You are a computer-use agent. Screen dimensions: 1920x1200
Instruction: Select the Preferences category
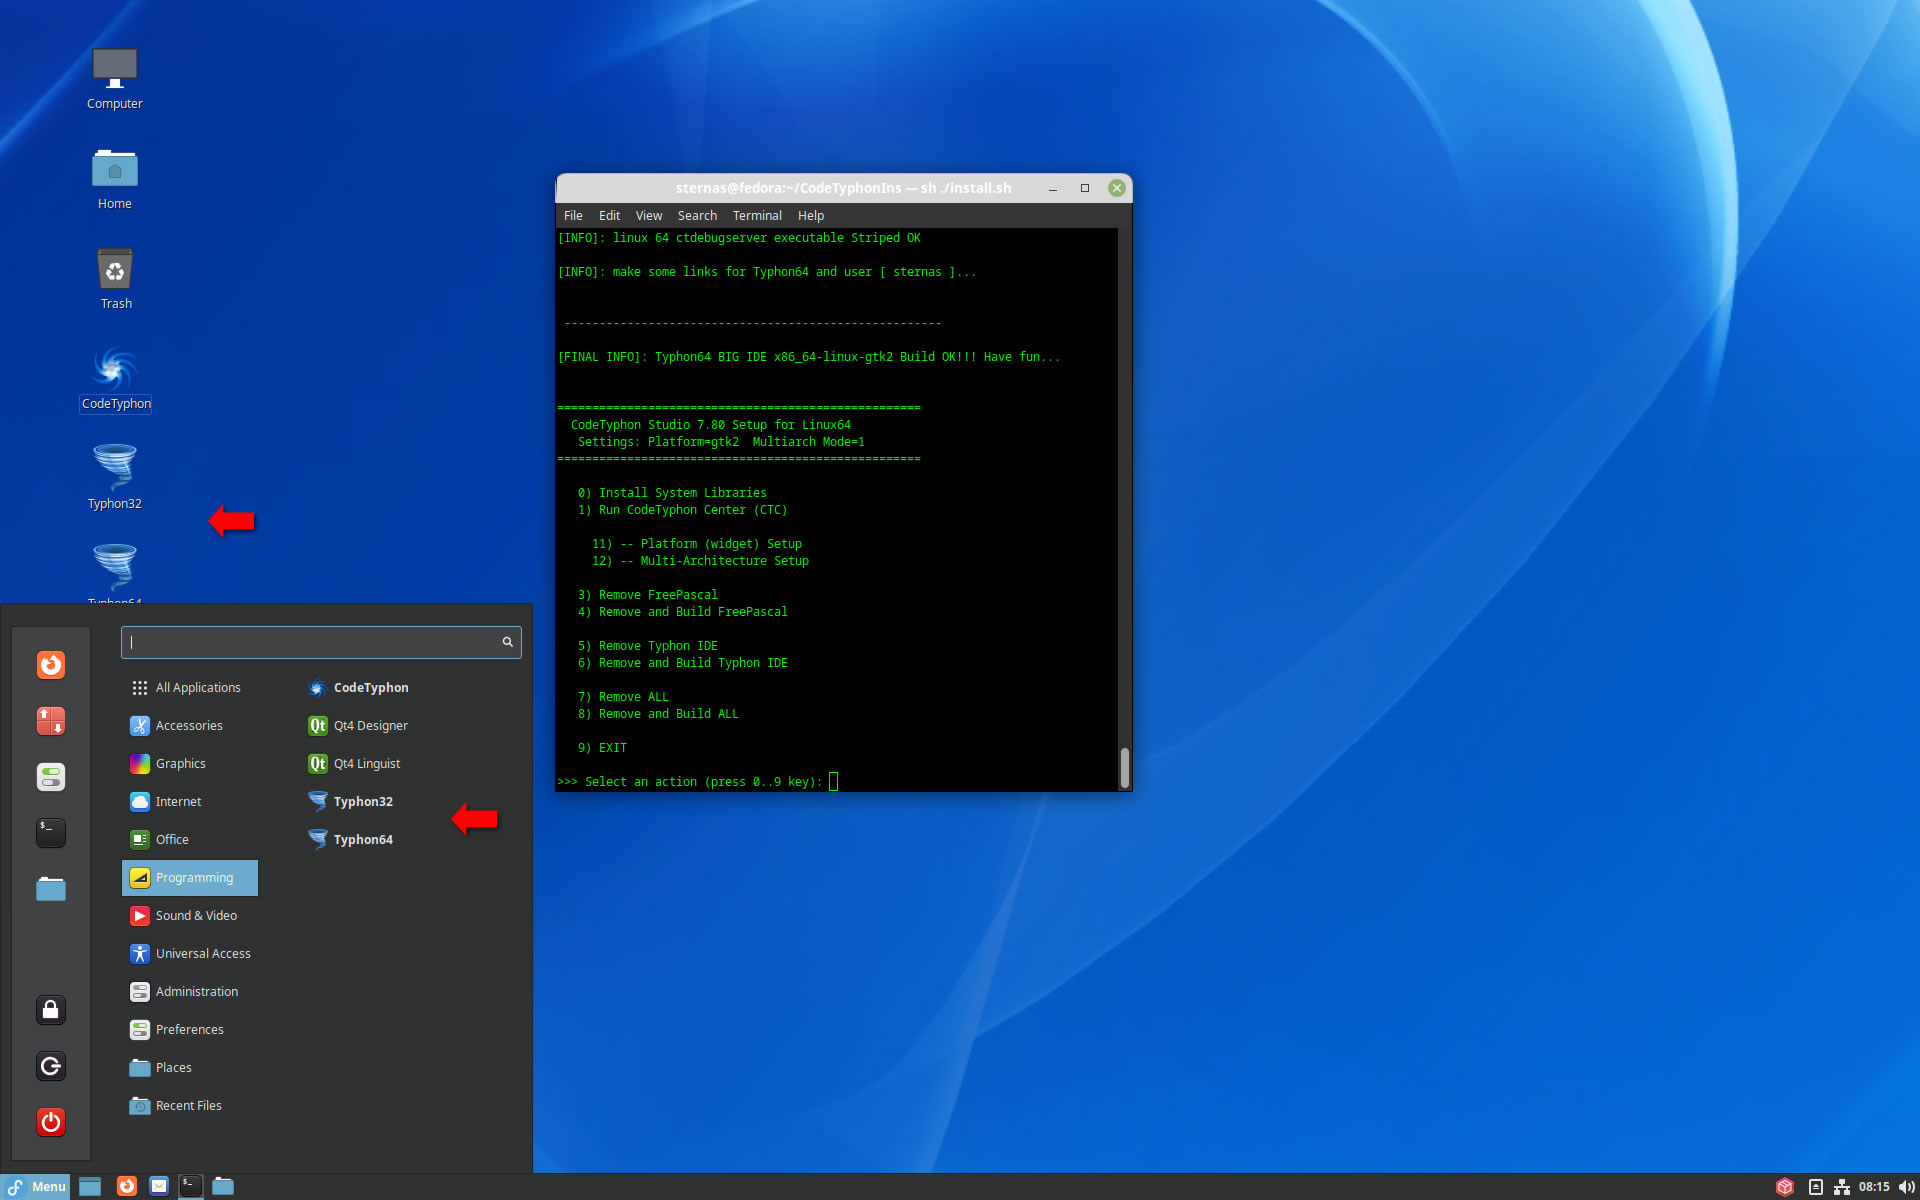[x=190, y=1030]
